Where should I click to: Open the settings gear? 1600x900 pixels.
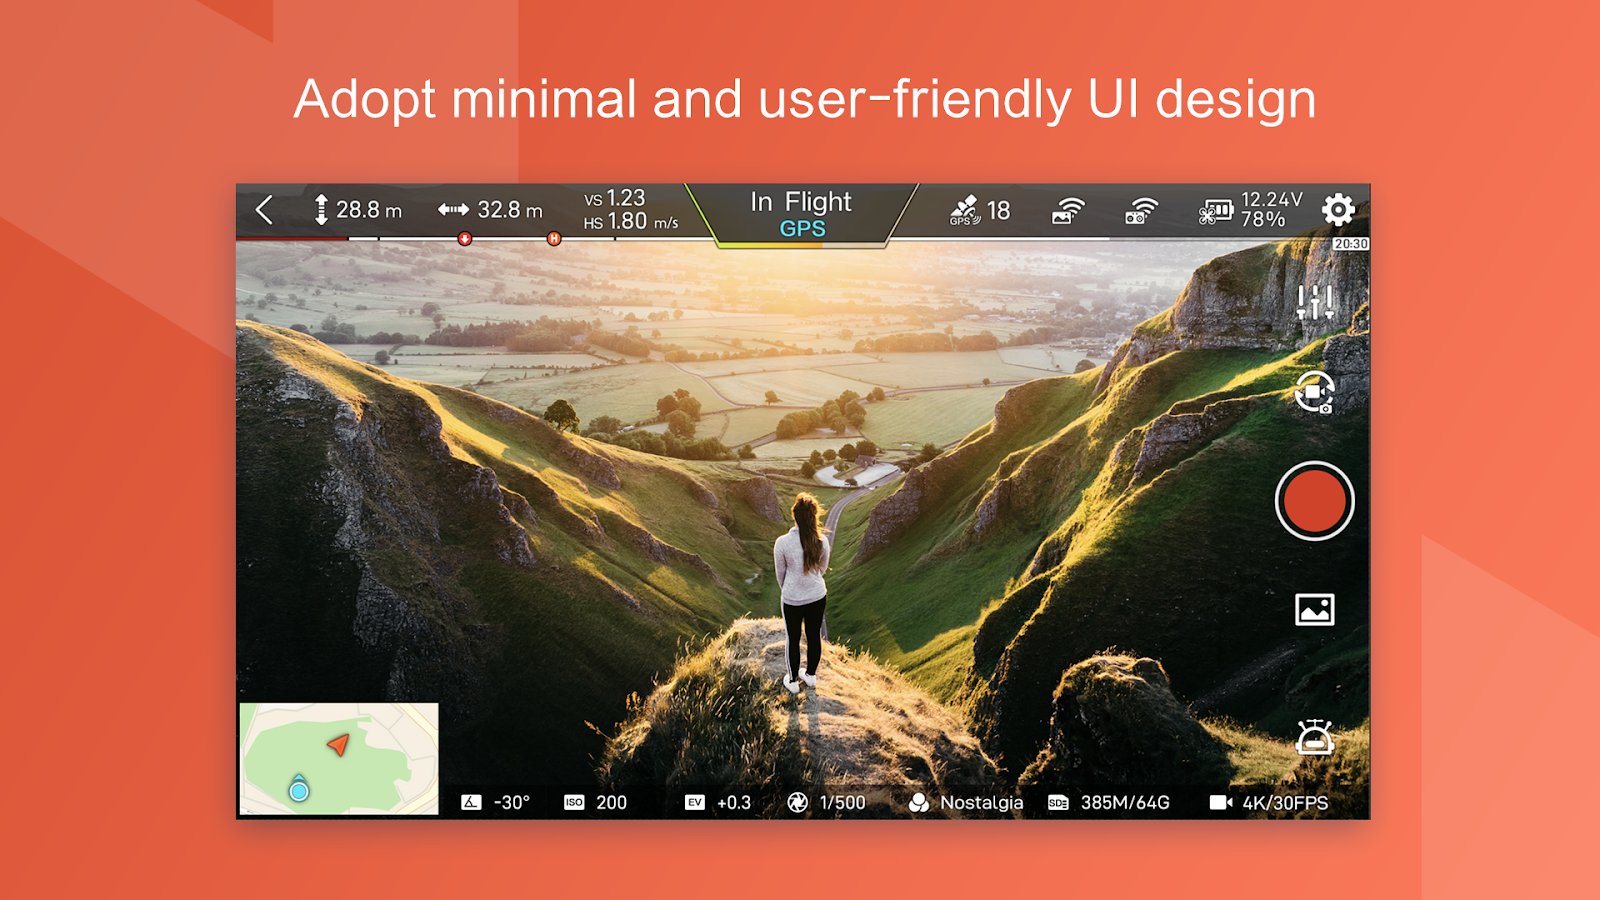pos(1338,210)
